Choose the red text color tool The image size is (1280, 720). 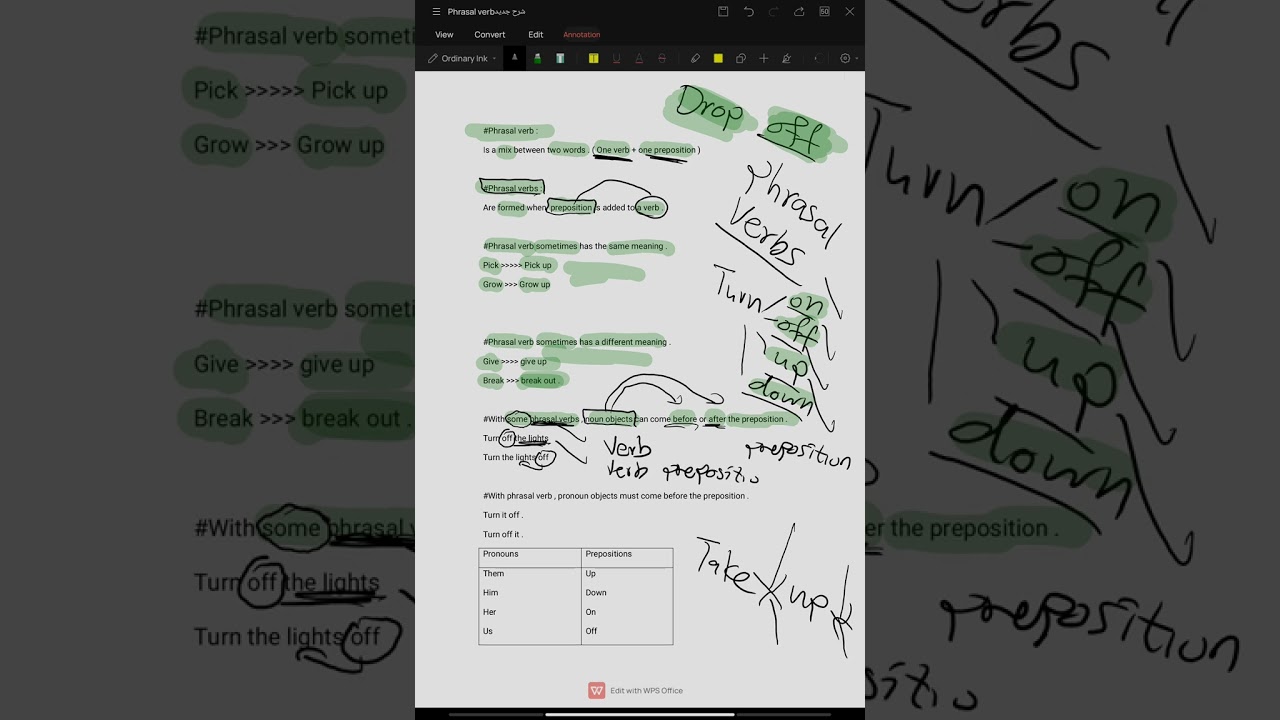tap(639, 58)
